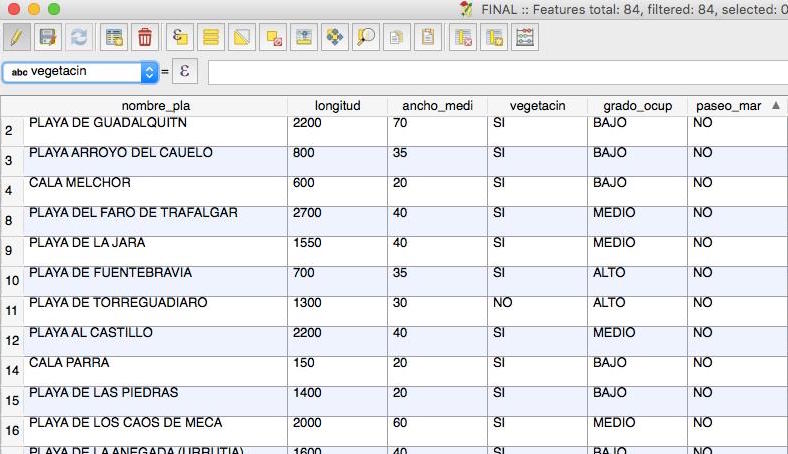Sort table by the longitud column header
The image size is (788, 454).
pyautogui.click(x=337, y=105)
